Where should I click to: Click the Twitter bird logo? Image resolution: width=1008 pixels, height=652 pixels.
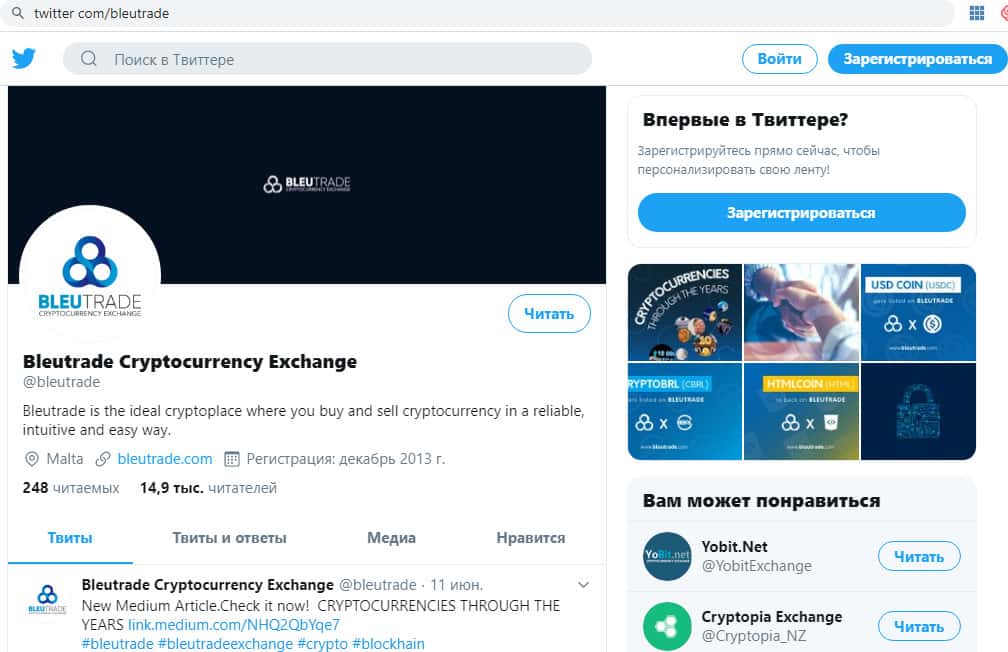(24, 58)
